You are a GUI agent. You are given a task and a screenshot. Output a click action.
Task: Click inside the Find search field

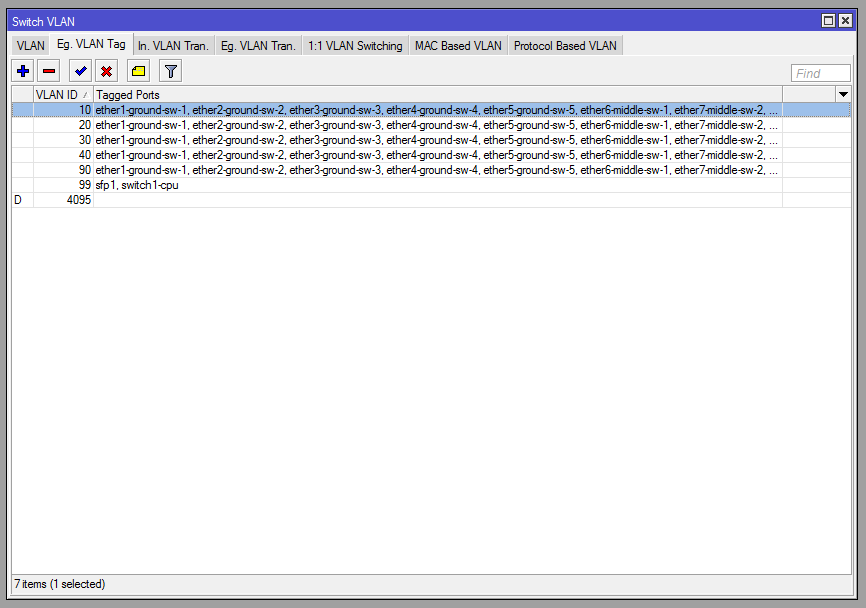pyautogui.click(x=820, y=71)
